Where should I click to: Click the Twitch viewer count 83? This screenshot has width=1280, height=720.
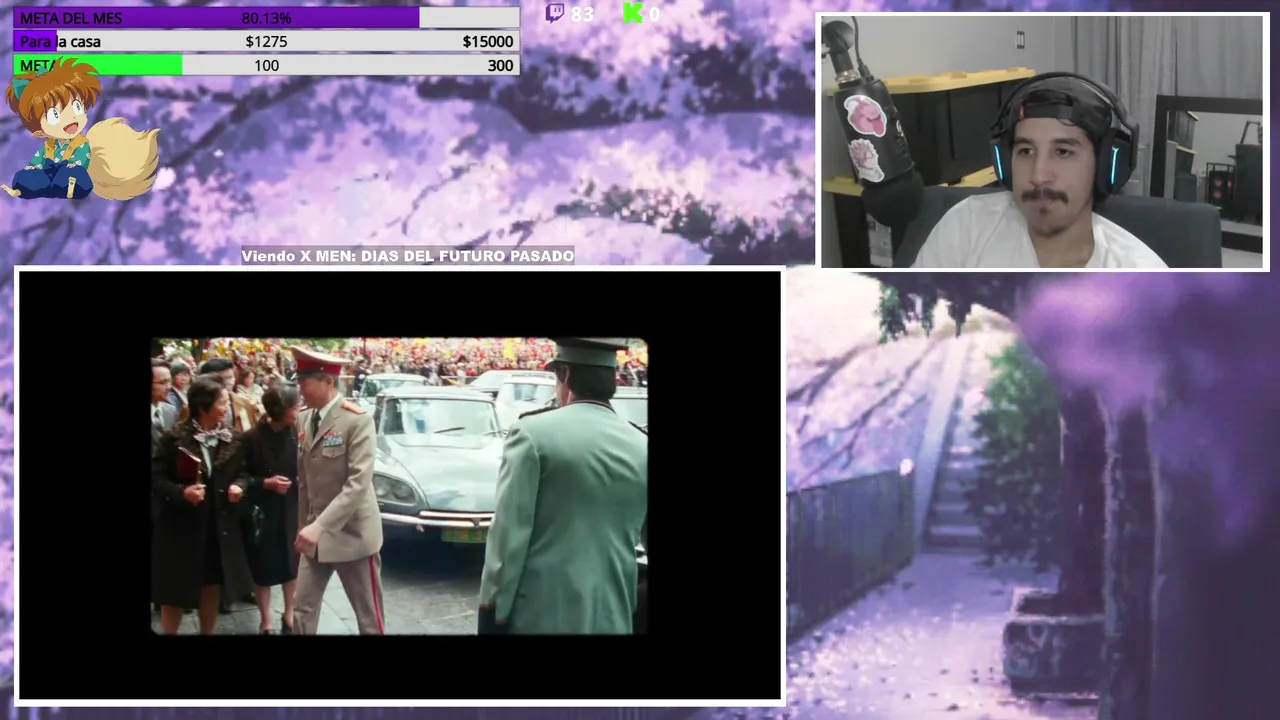(582, 14)
